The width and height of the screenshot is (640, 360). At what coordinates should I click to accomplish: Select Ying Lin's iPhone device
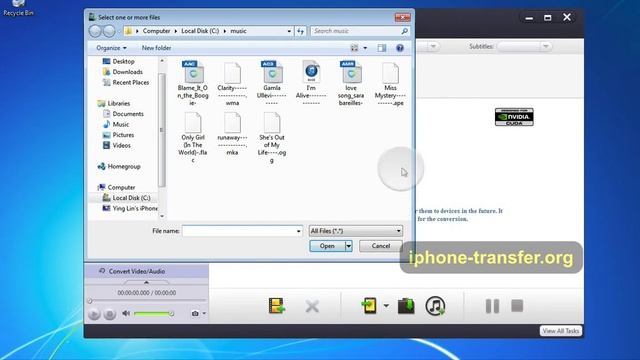pos(135,208)
